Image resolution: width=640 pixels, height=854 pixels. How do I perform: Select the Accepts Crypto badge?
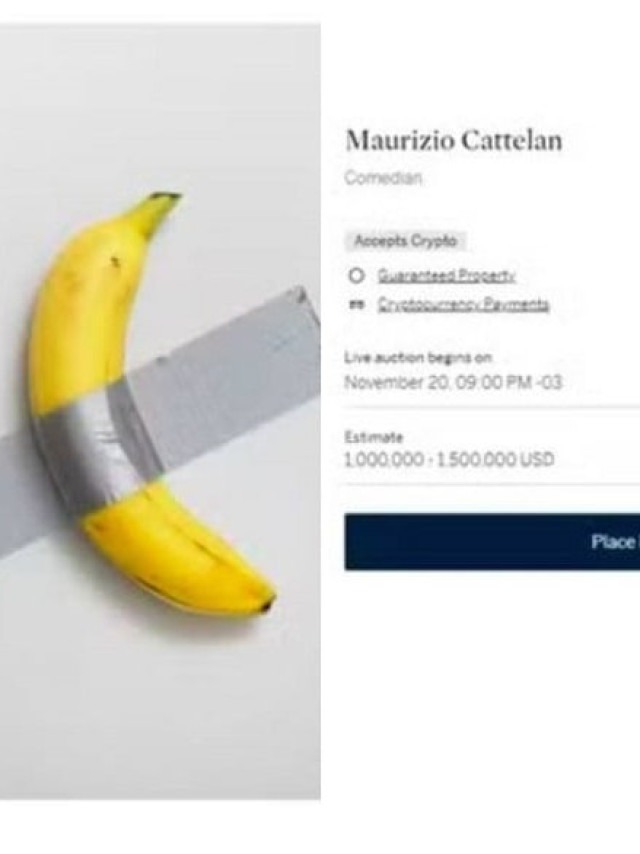pos(405,241)
